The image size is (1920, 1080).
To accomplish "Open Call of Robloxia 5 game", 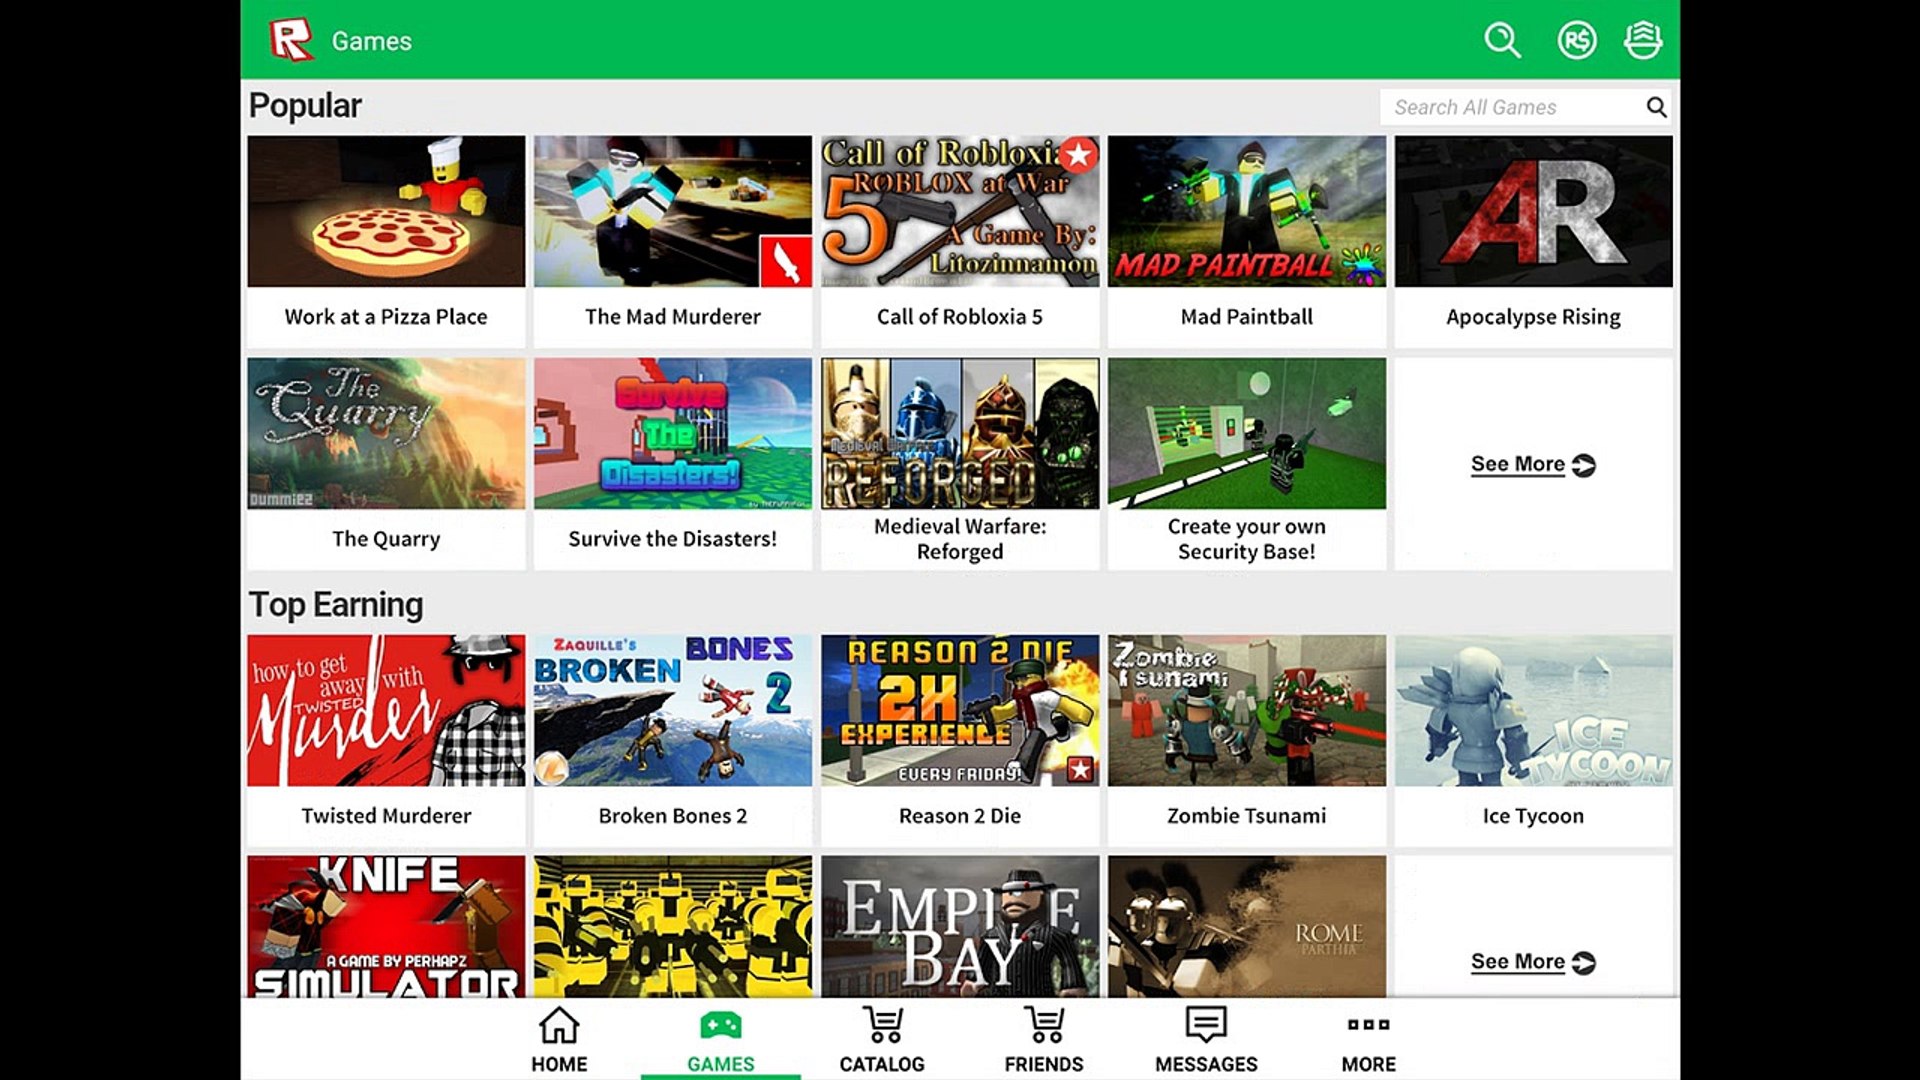I will [960, 212].
